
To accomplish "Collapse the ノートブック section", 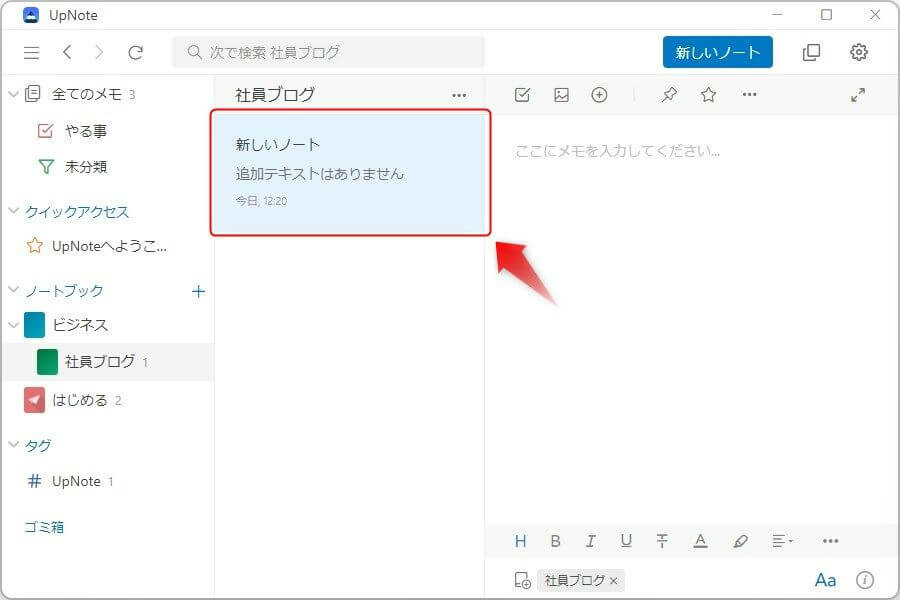I will (14, 290).
